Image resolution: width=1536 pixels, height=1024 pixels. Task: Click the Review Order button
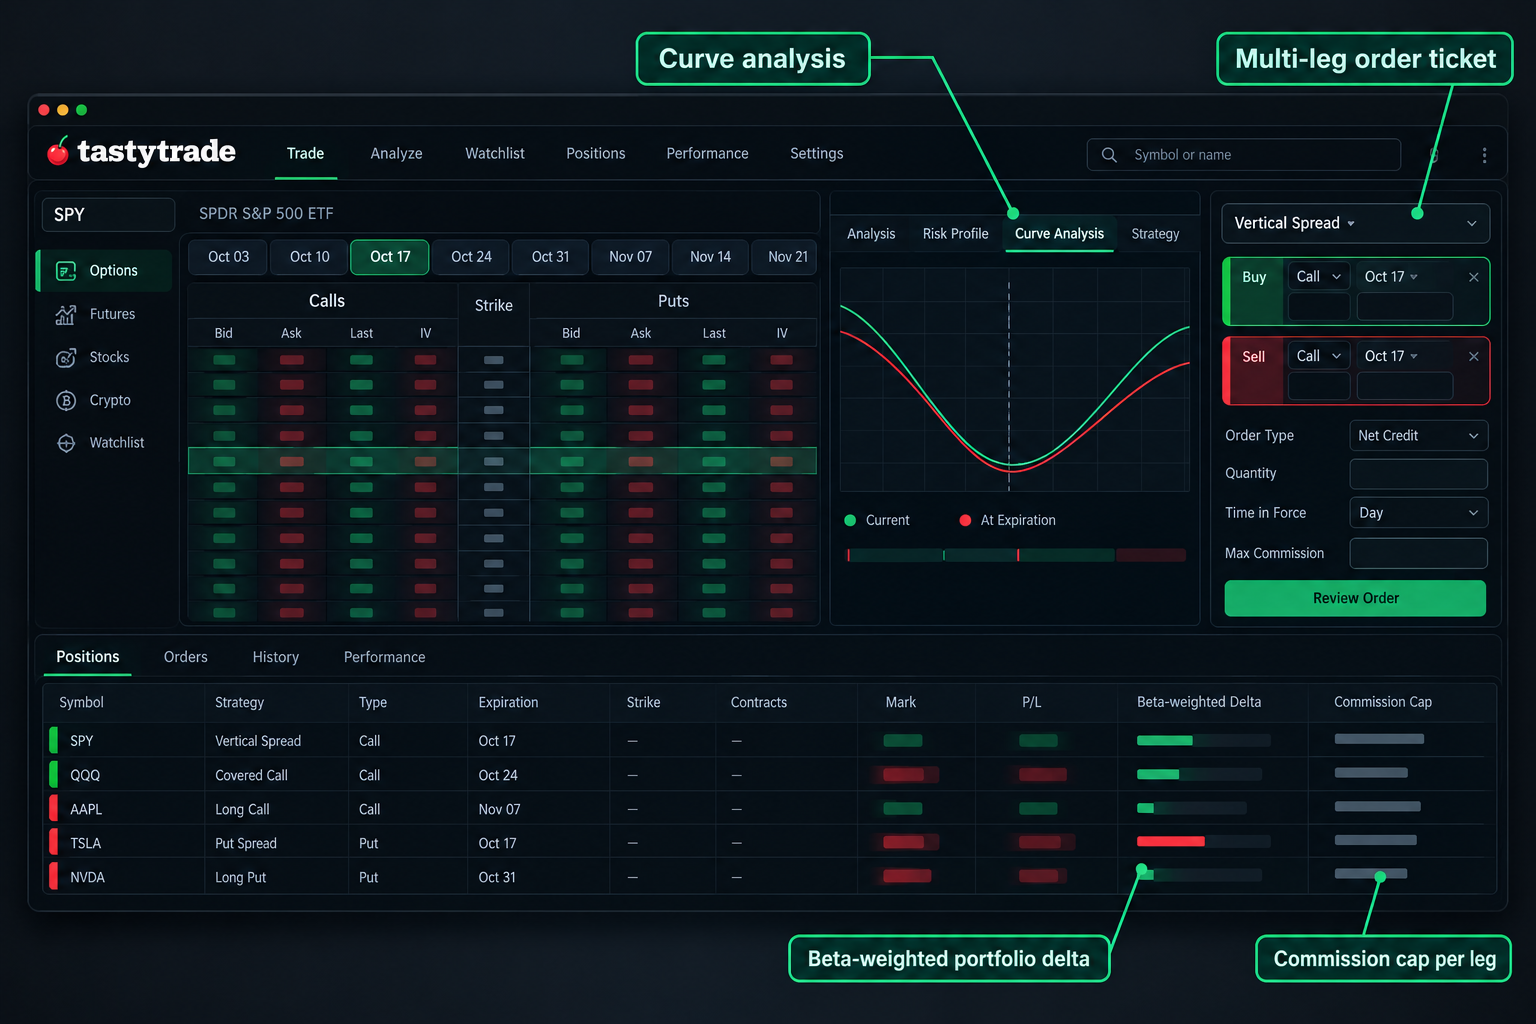[1355, 598]
